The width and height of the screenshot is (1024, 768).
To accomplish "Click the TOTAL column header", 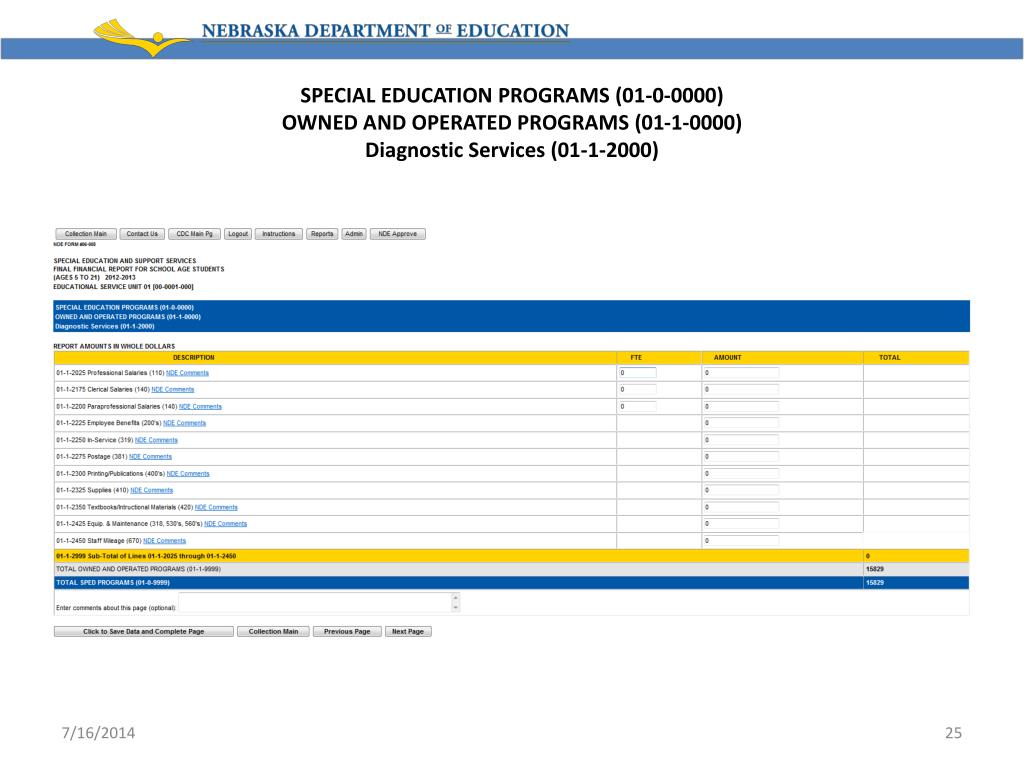I will [x=889, y=358].
